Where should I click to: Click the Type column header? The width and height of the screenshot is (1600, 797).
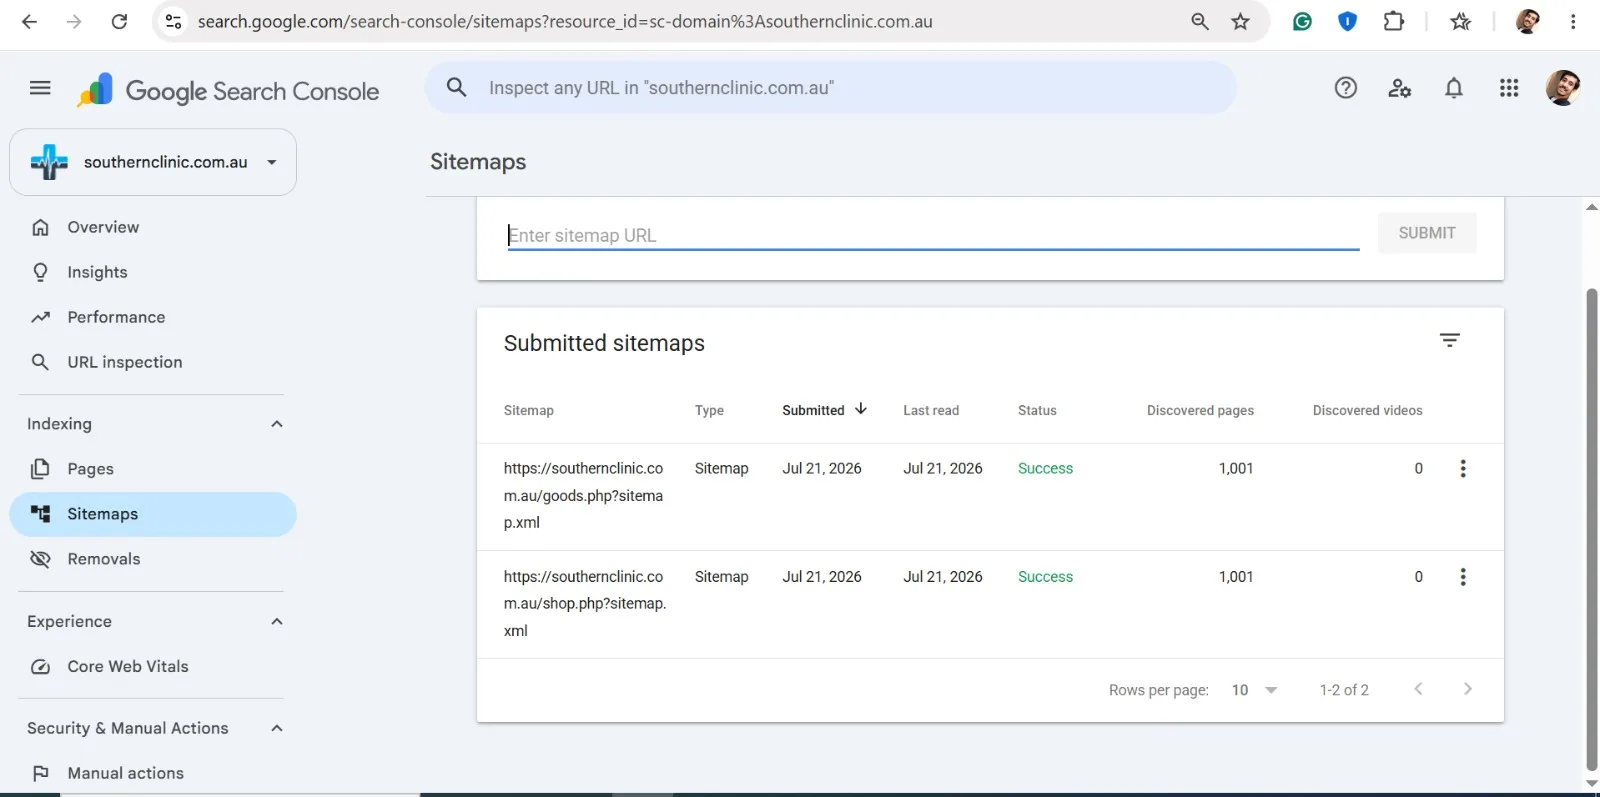tap(709, 410)
